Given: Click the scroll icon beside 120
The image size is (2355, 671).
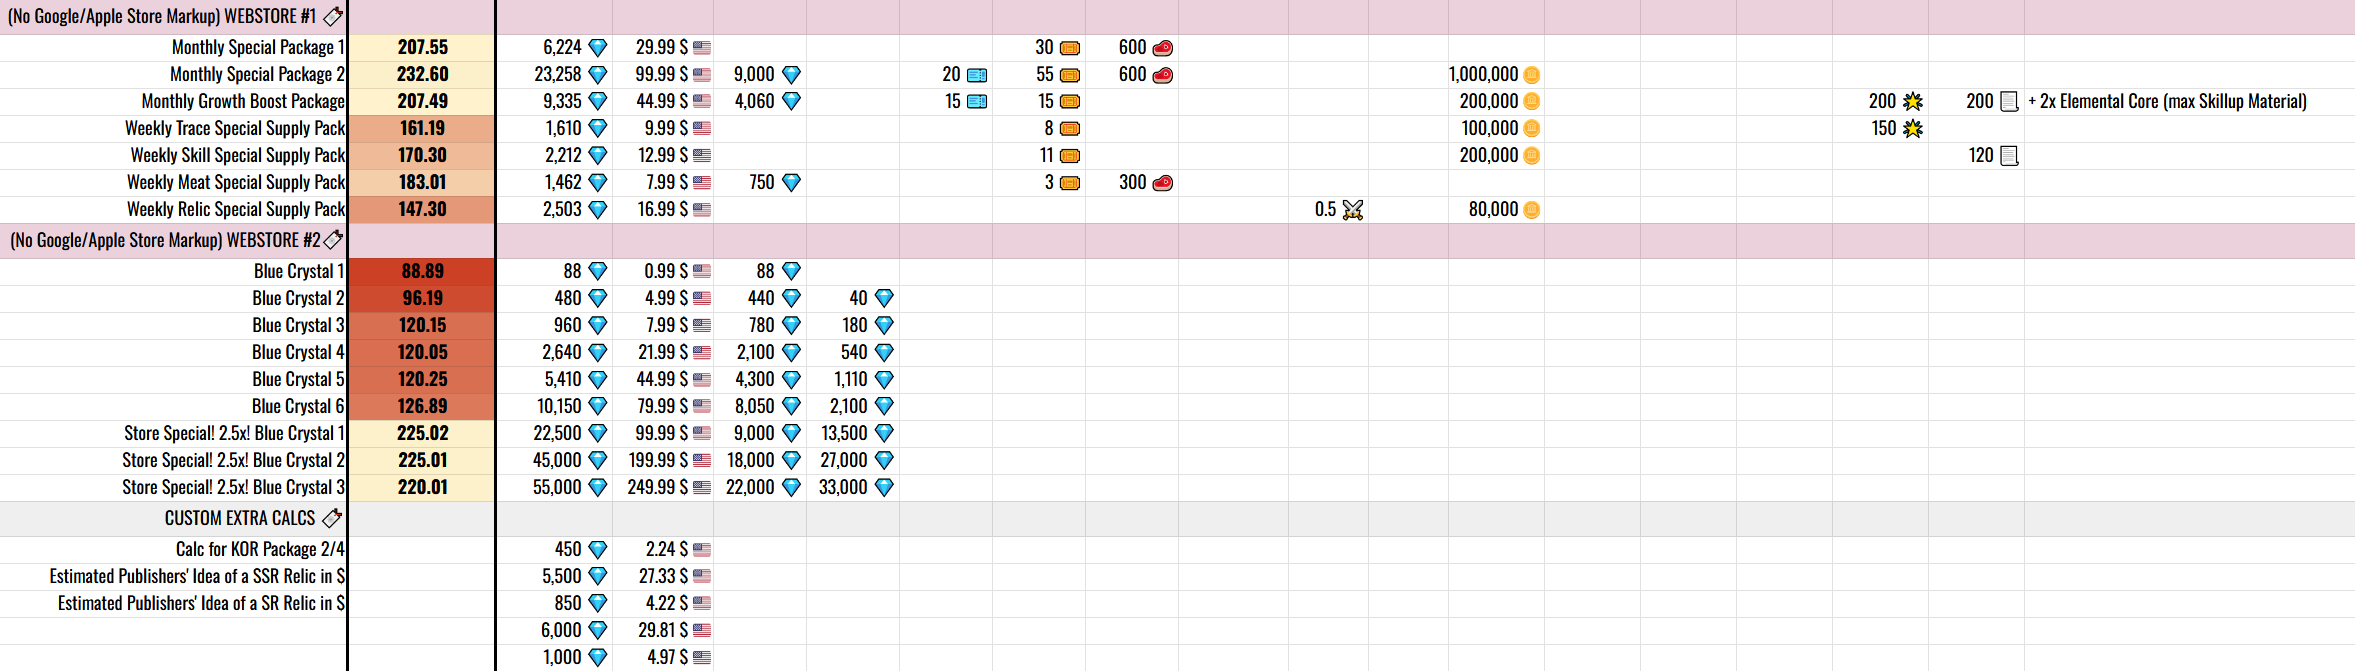Looking at the screenshot, I should pyautogui.click(x=2009, y=156).
